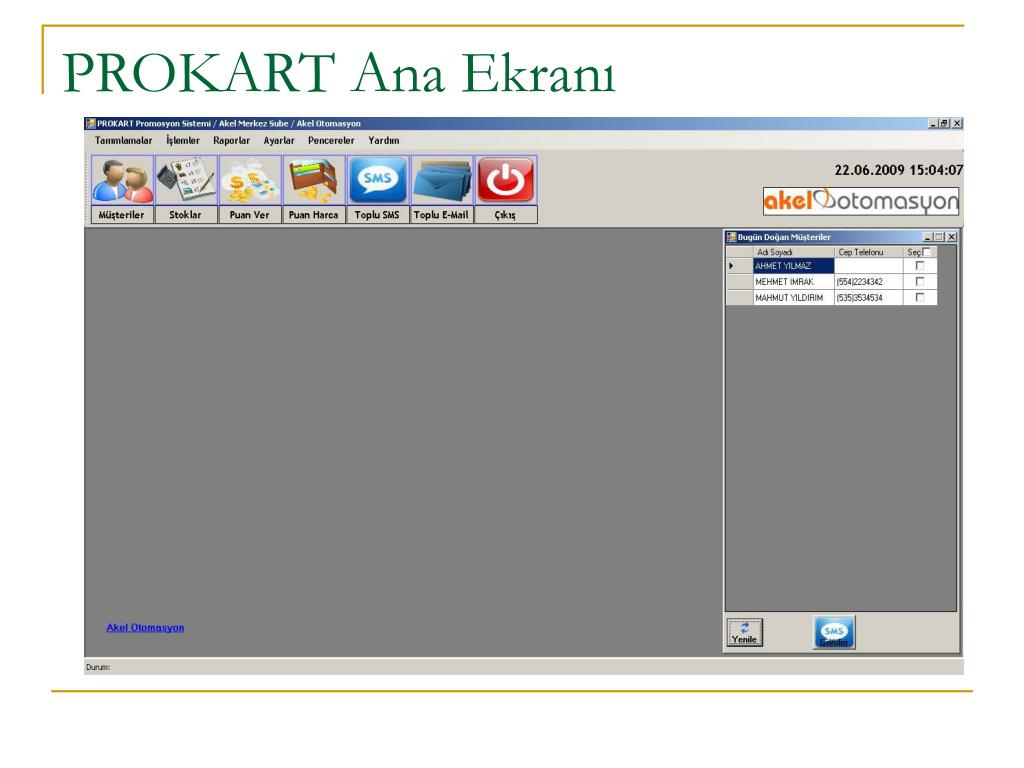Check the box for MAHMUT YILDIRIM
Screen dimensions: 1024x768
coord(920,297)
